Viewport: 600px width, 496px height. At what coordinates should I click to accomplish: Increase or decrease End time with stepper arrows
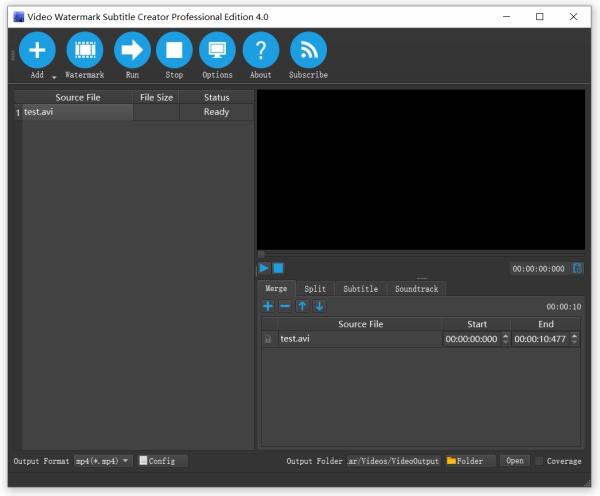coord(576,339)
